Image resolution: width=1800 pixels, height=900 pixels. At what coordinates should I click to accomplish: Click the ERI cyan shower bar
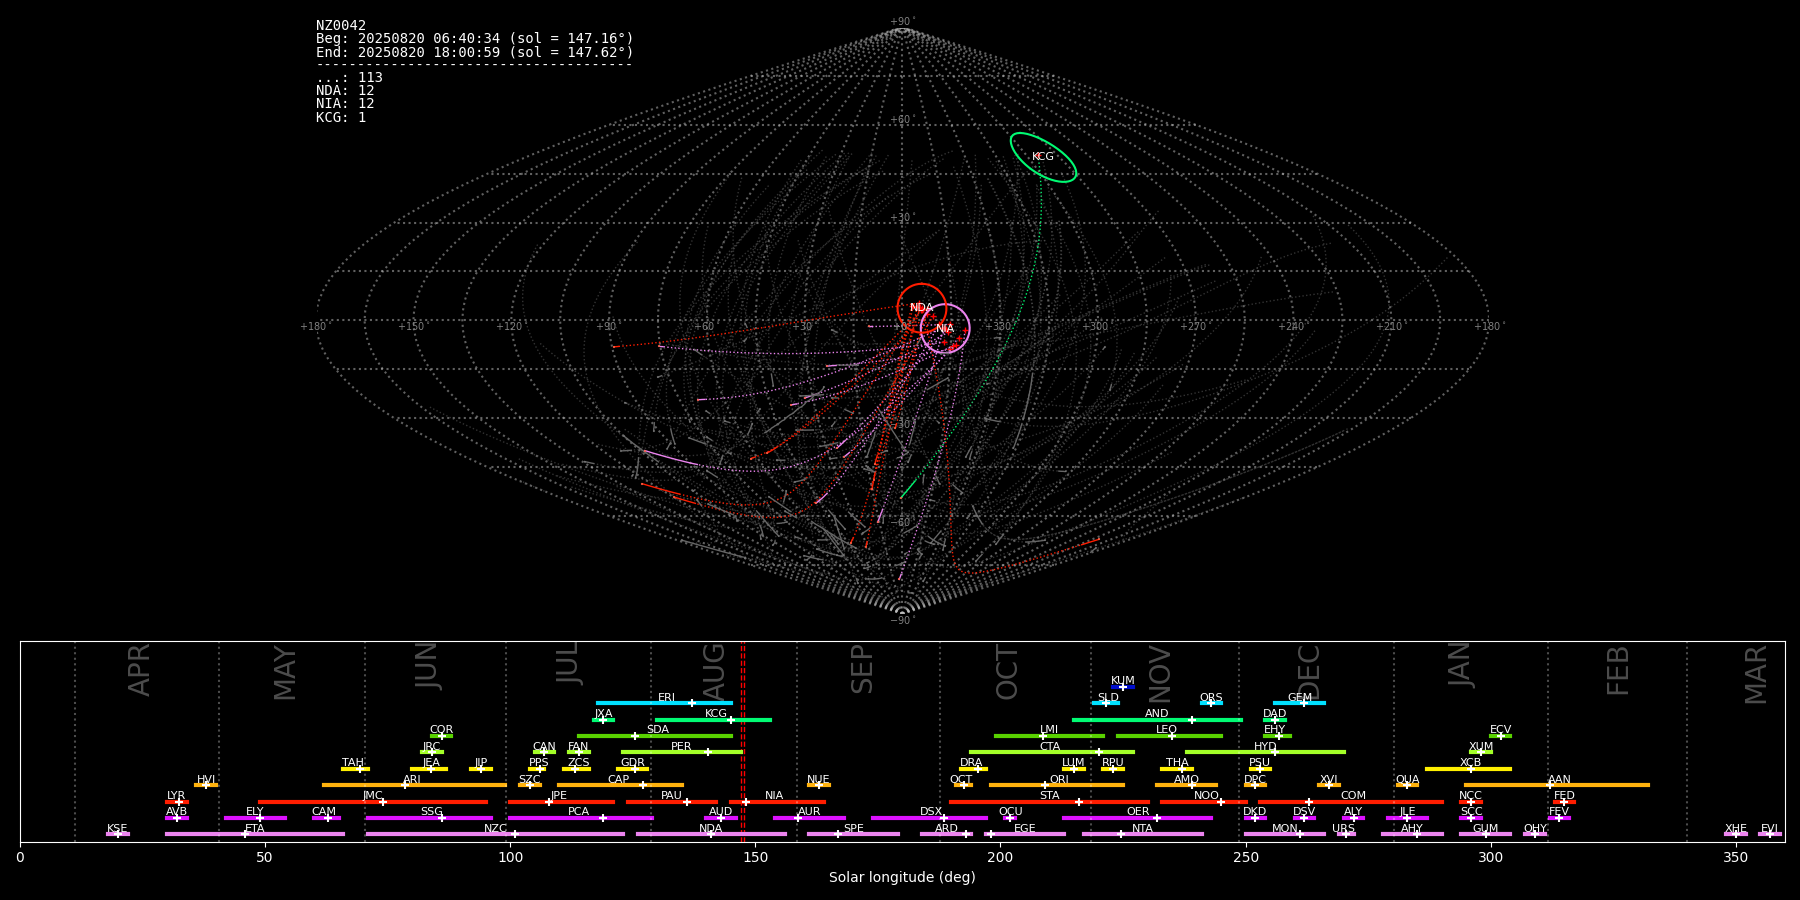[664, 703]
